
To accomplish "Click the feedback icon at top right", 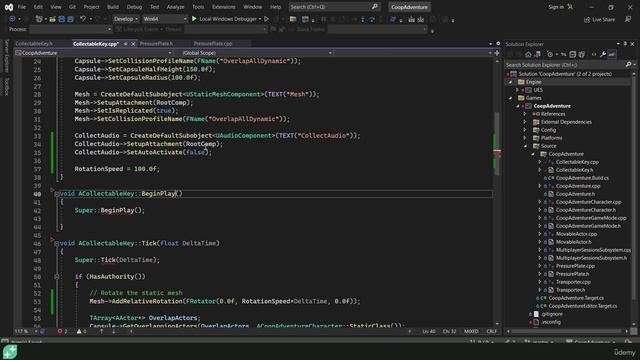I will (x=628, y=19).
